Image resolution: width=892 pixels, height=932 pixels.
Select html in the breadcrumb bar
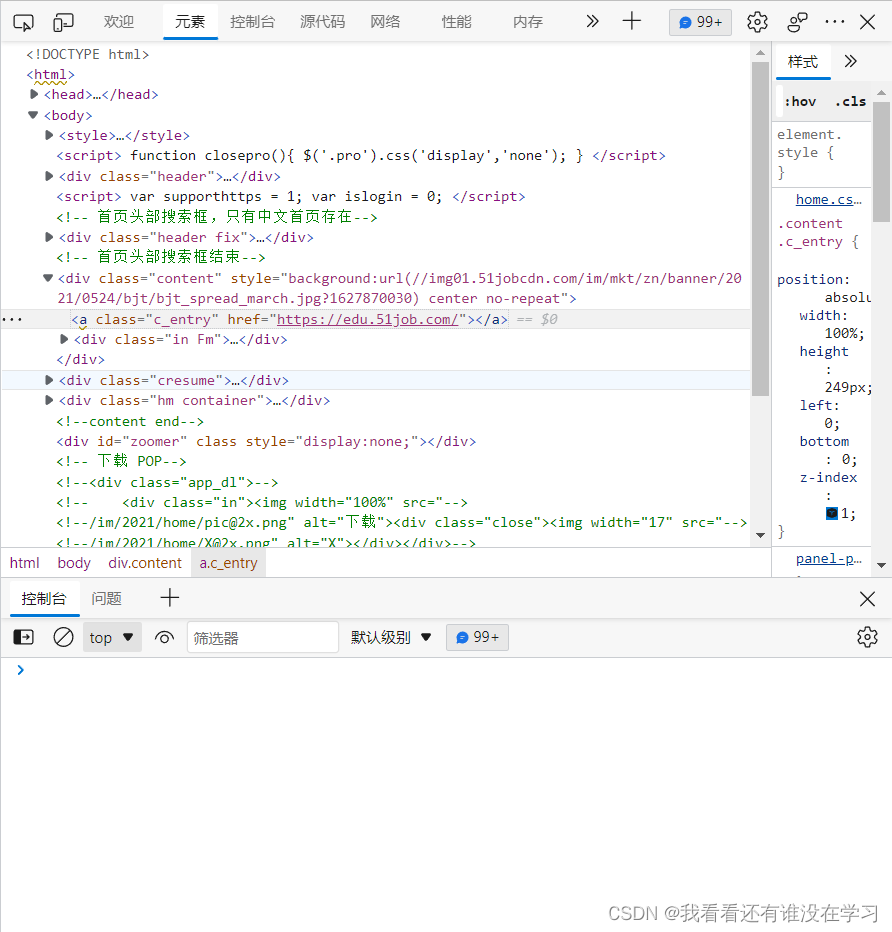(24, 563)
